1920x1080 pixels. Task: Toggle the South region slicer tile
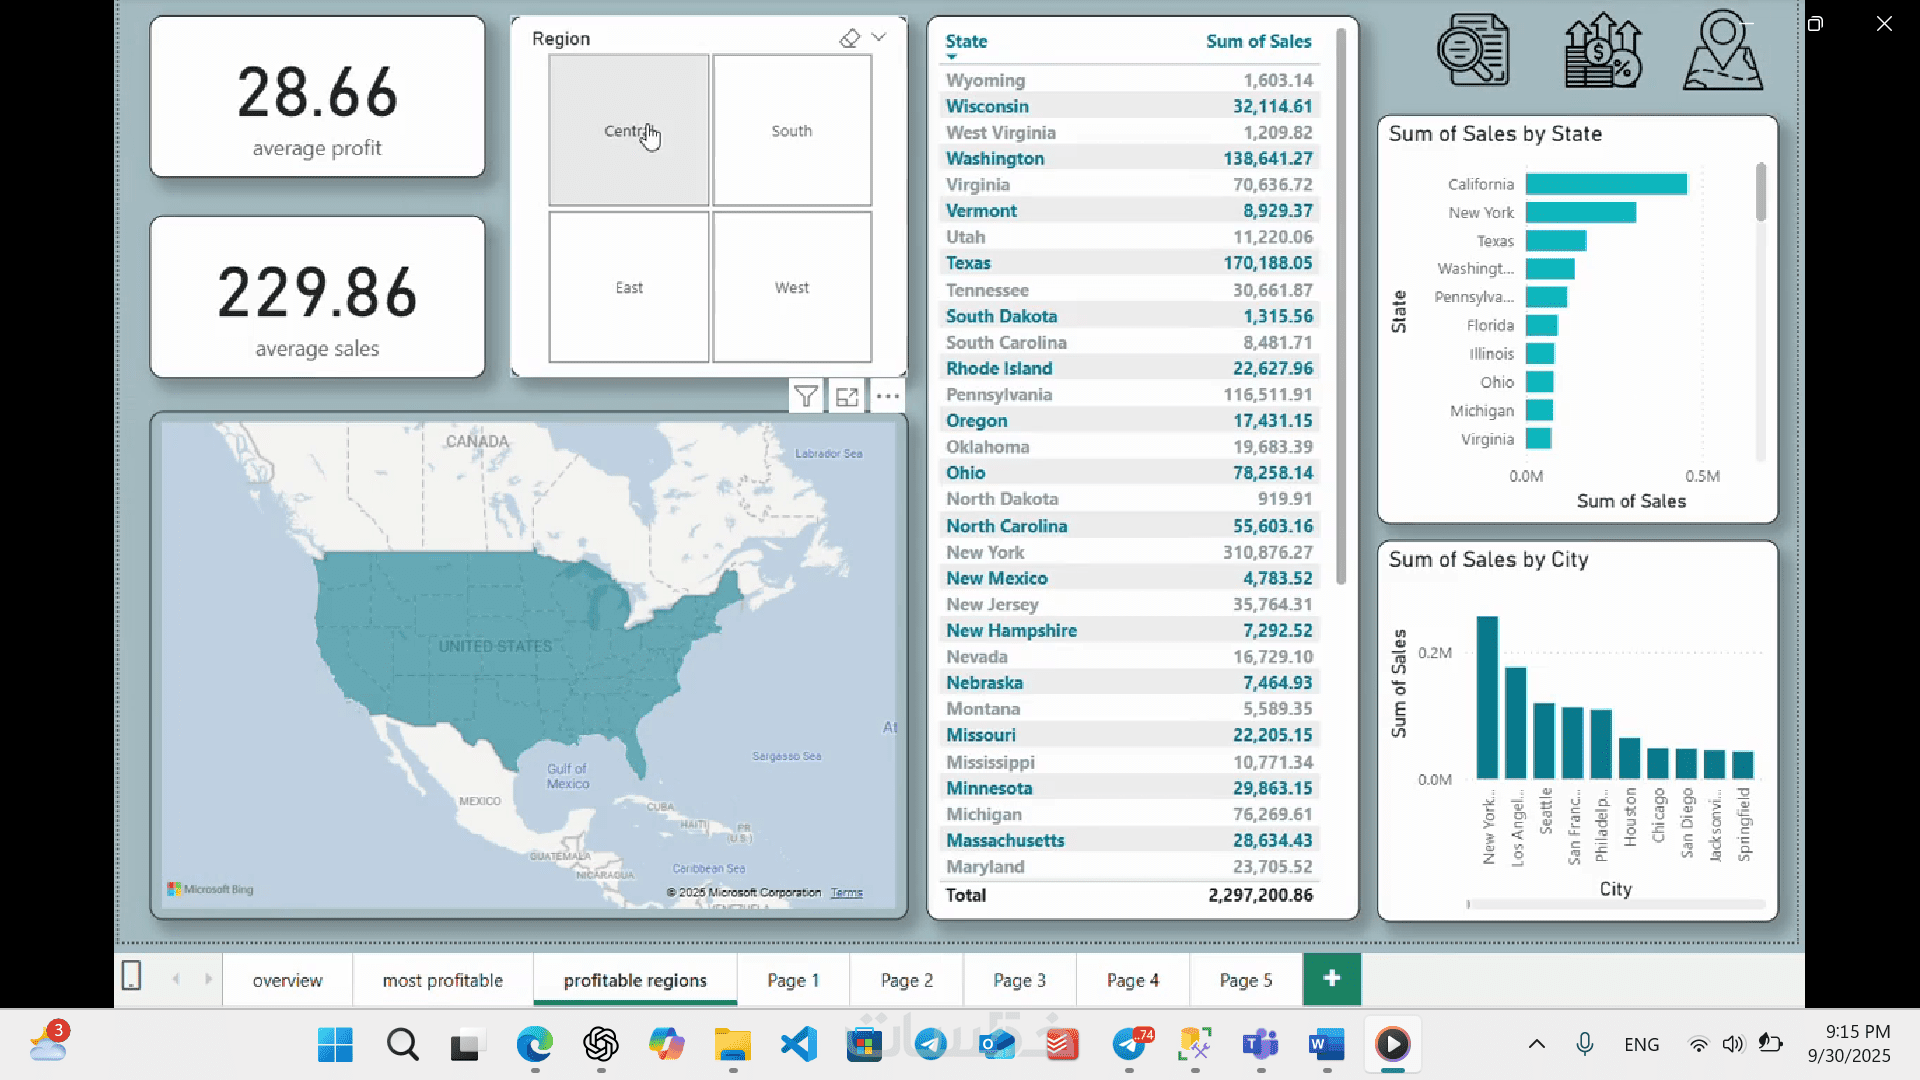click(791, 131)
